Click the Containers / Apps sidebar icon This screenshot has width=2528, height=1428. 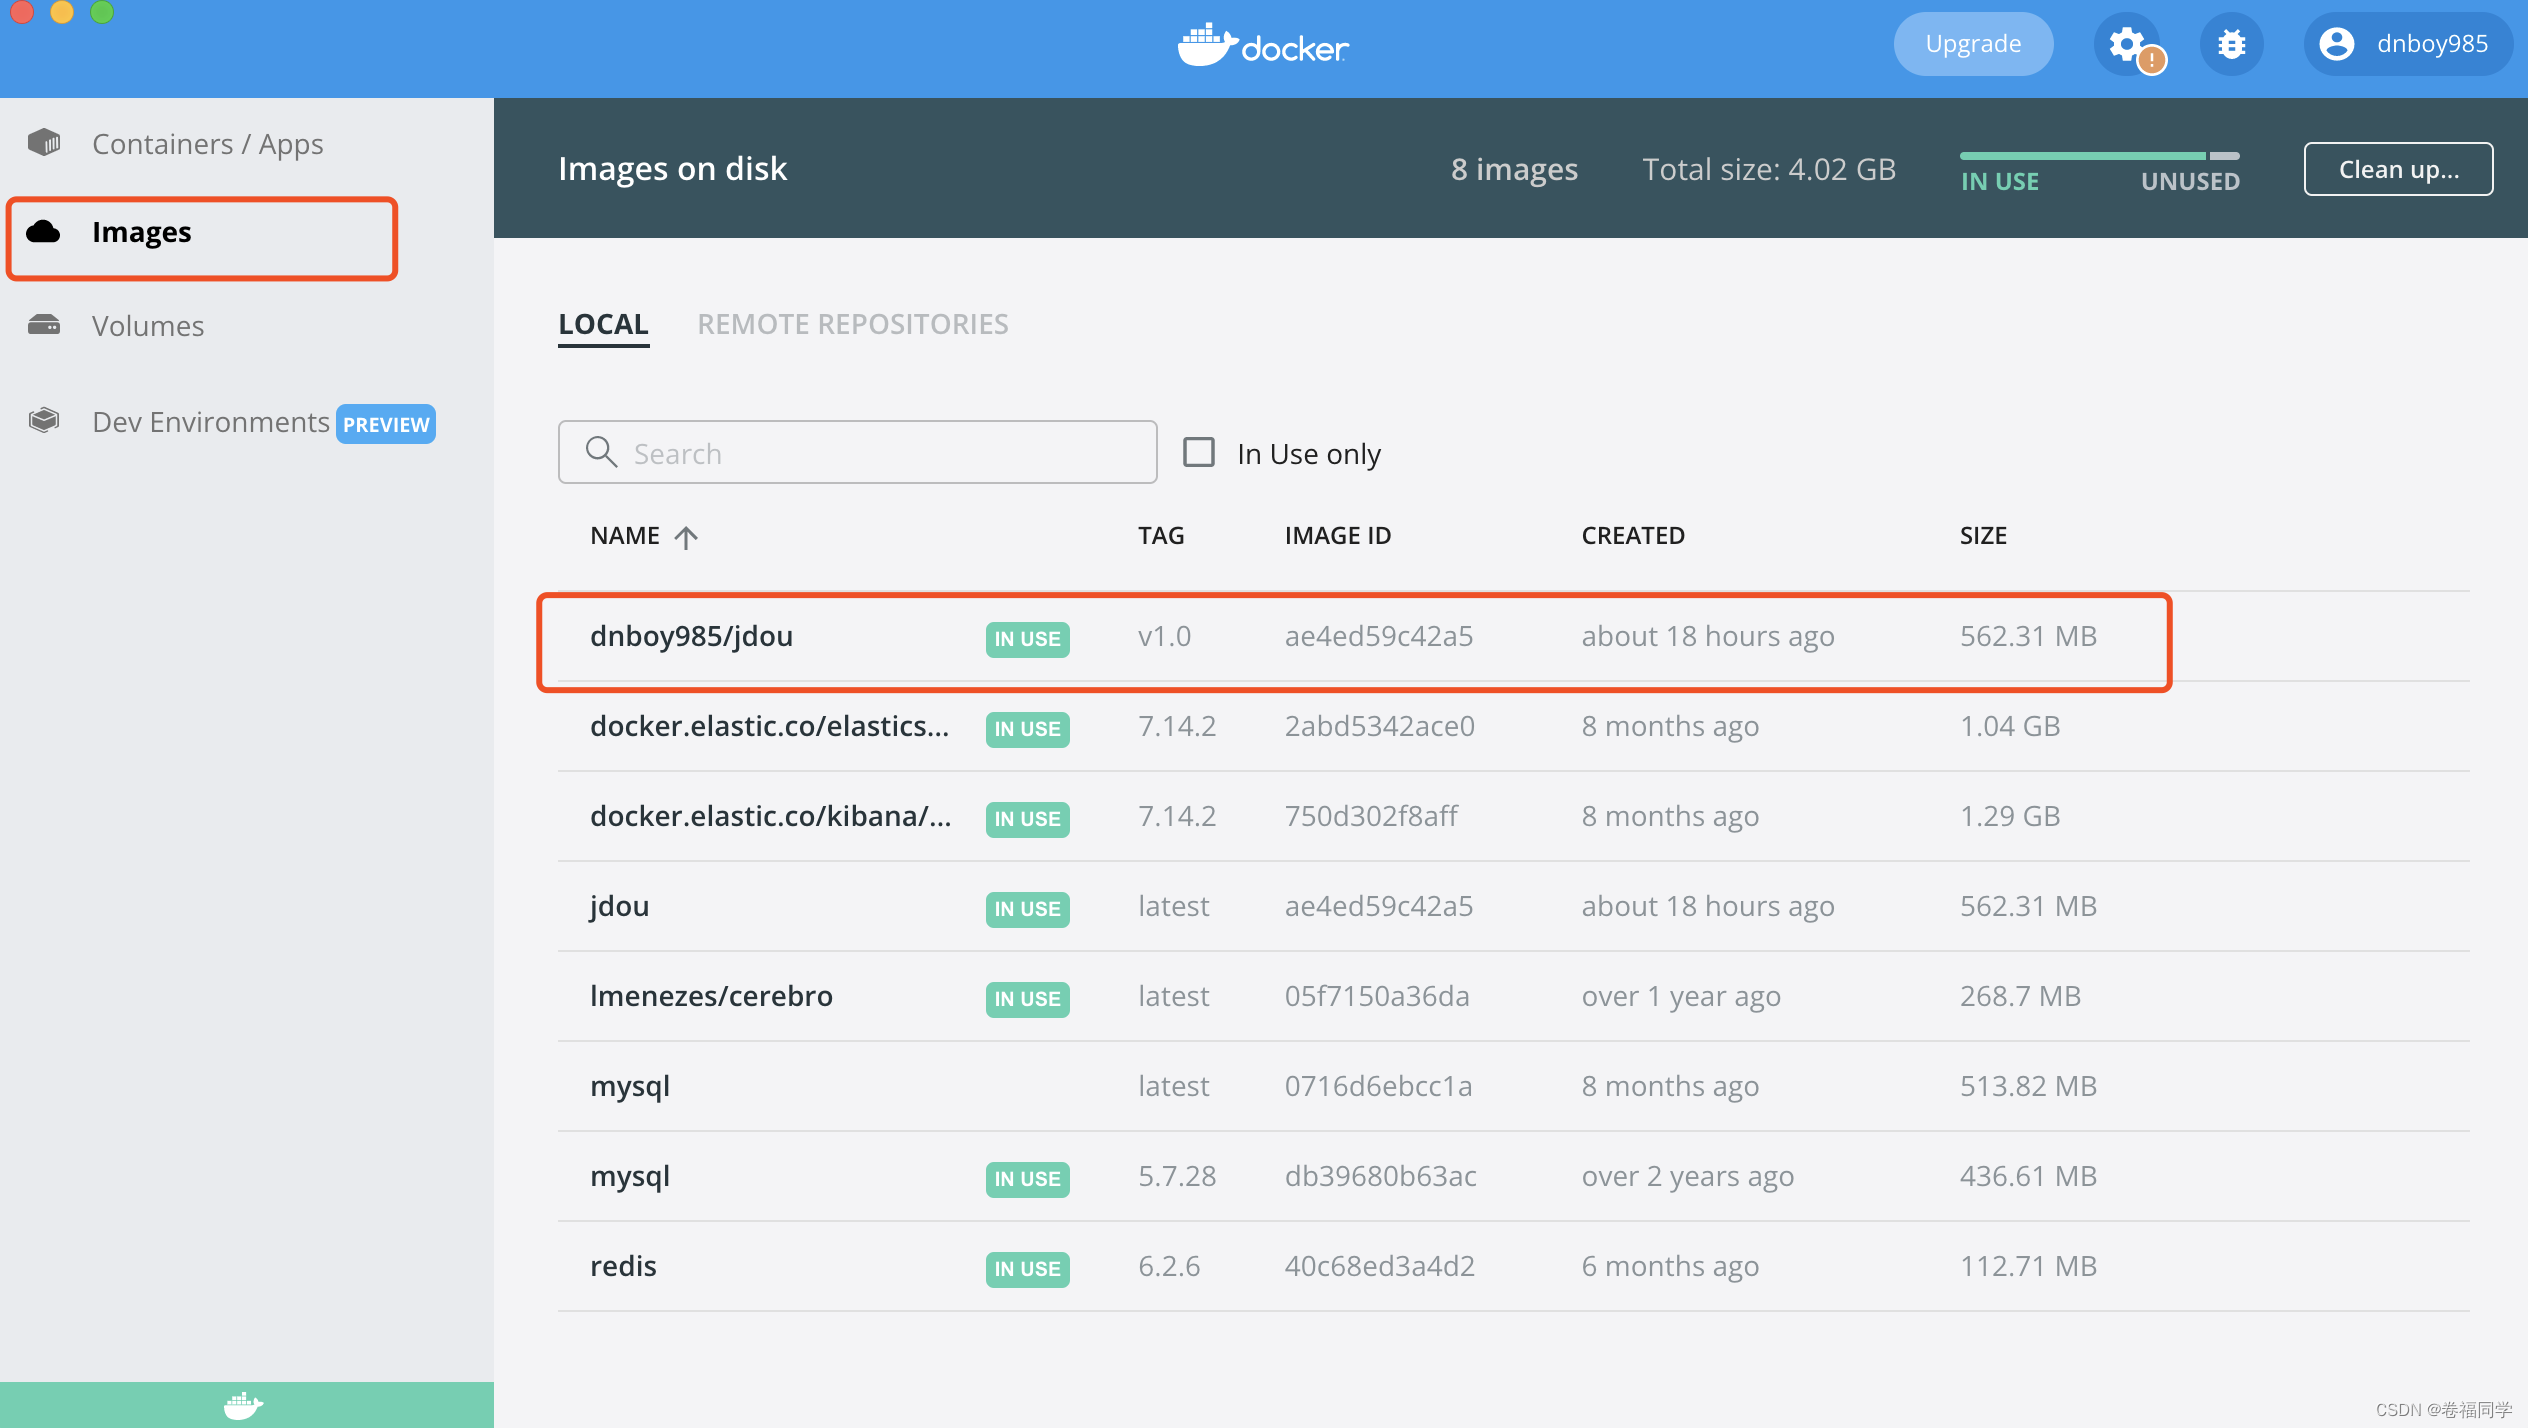pyautogui.click(x=44, y=143)
